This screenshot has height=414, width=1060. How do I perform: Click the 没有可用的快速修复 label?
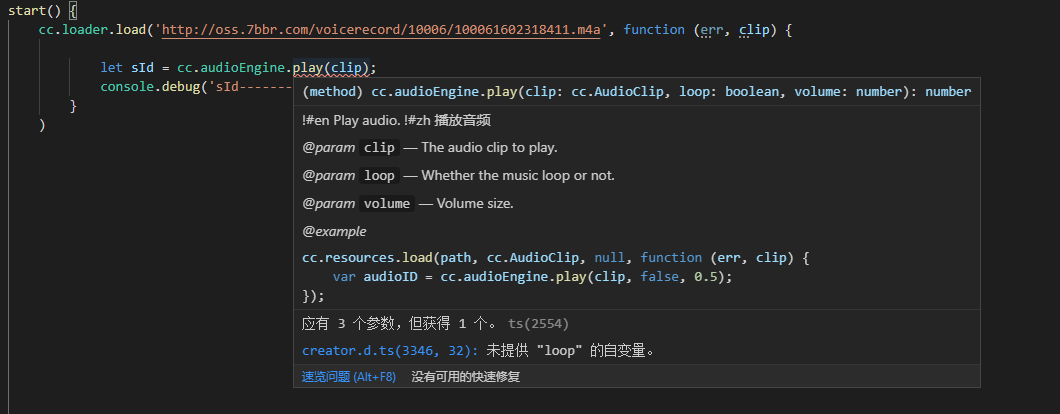tap(465, 377)
